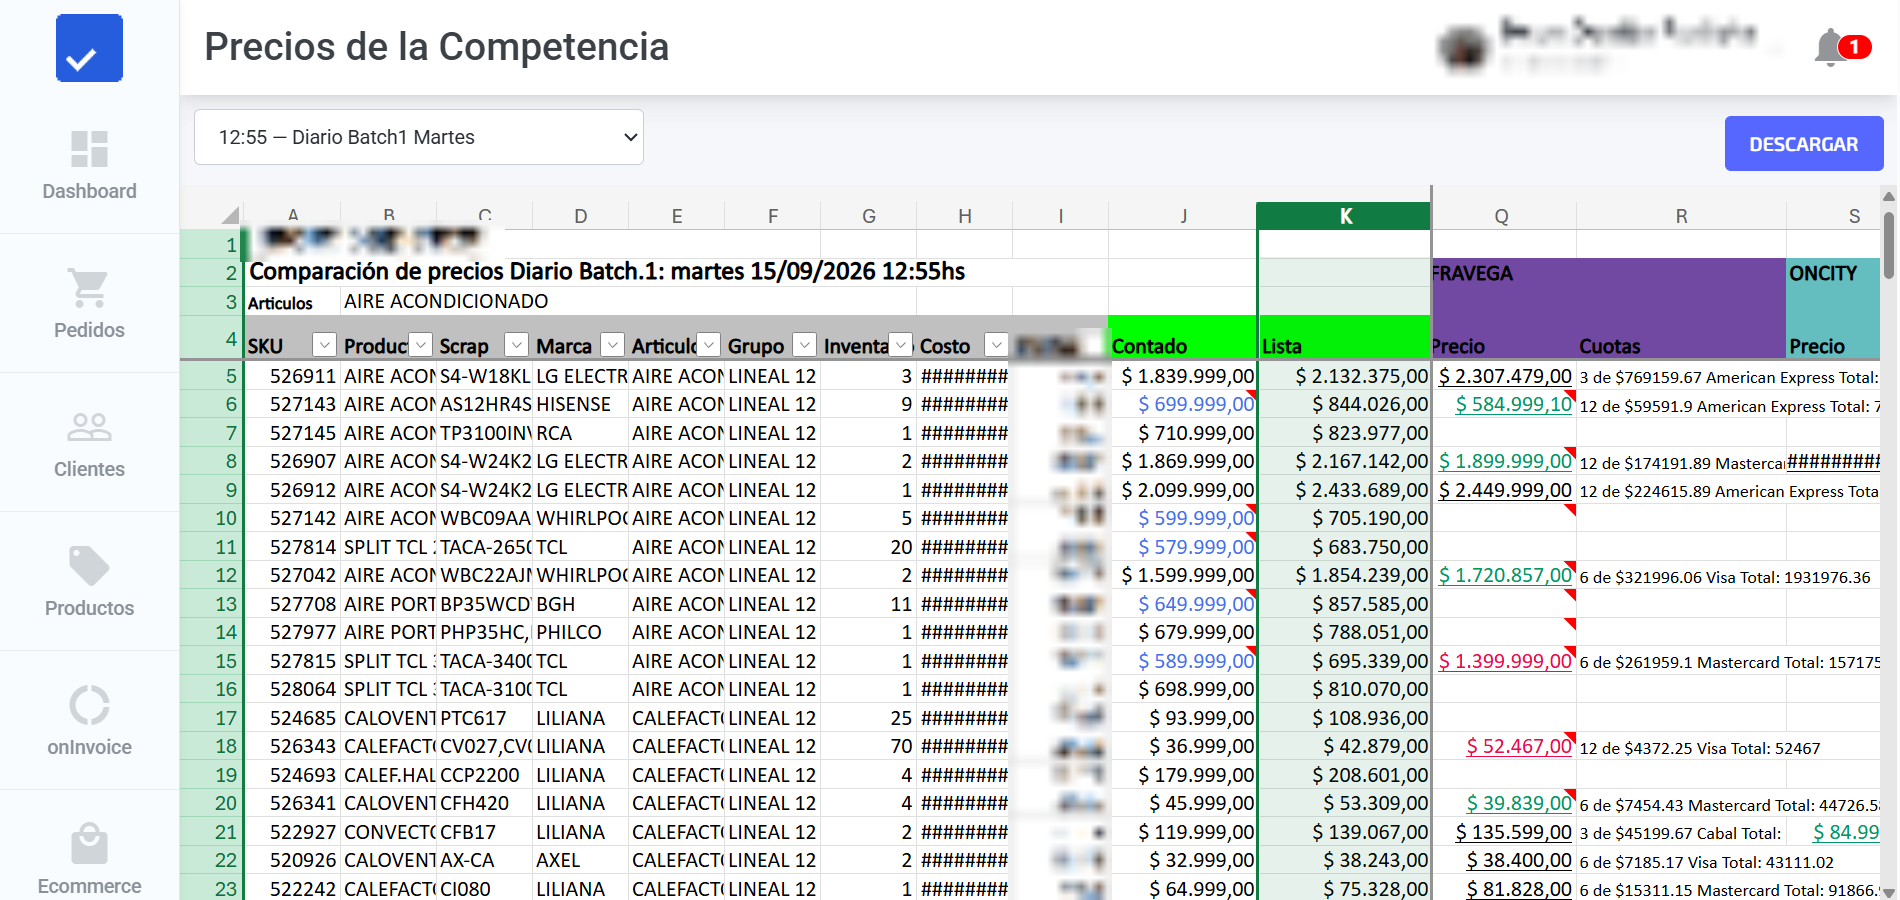This screenshot has height=900, width=1900.
Task: Open the Scrap column filter arrow
Action: click(516, 345)
